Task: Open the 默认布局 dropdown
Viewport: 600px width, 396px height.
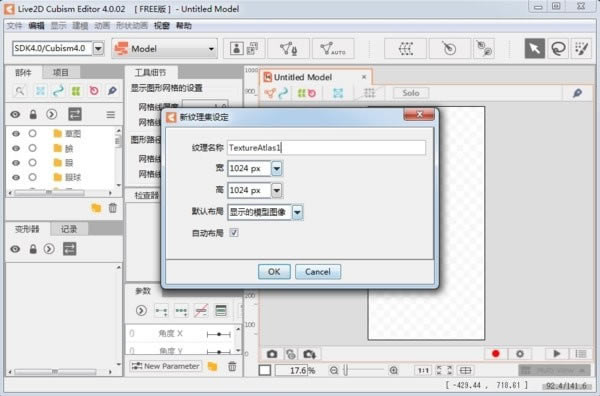Action: [x=297, y=212]
